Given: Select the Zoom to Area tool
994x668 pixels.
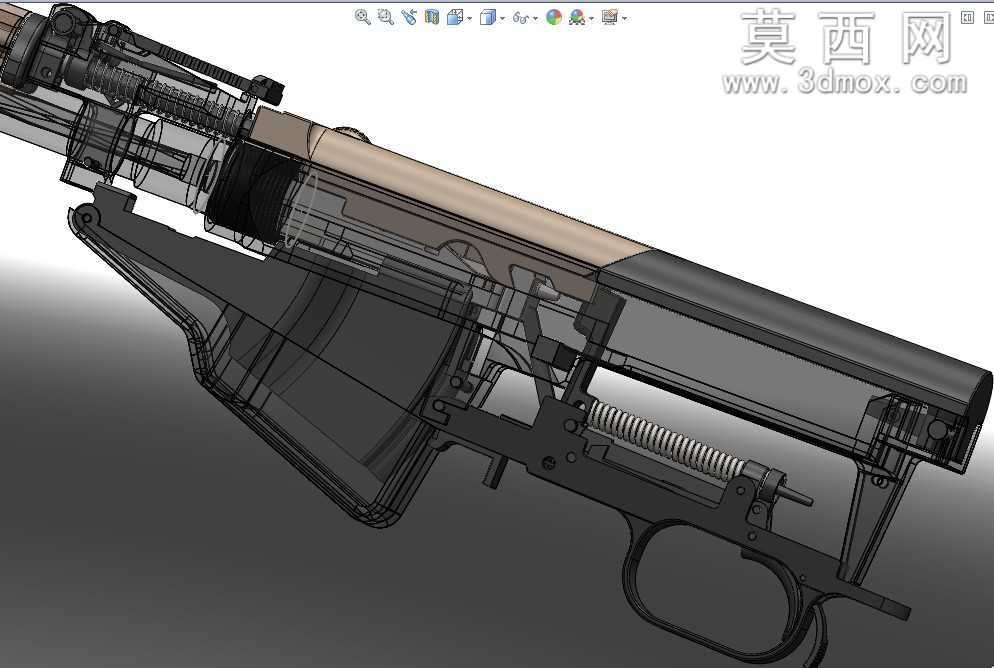Looking at the screenshot, I should [385, 17].
